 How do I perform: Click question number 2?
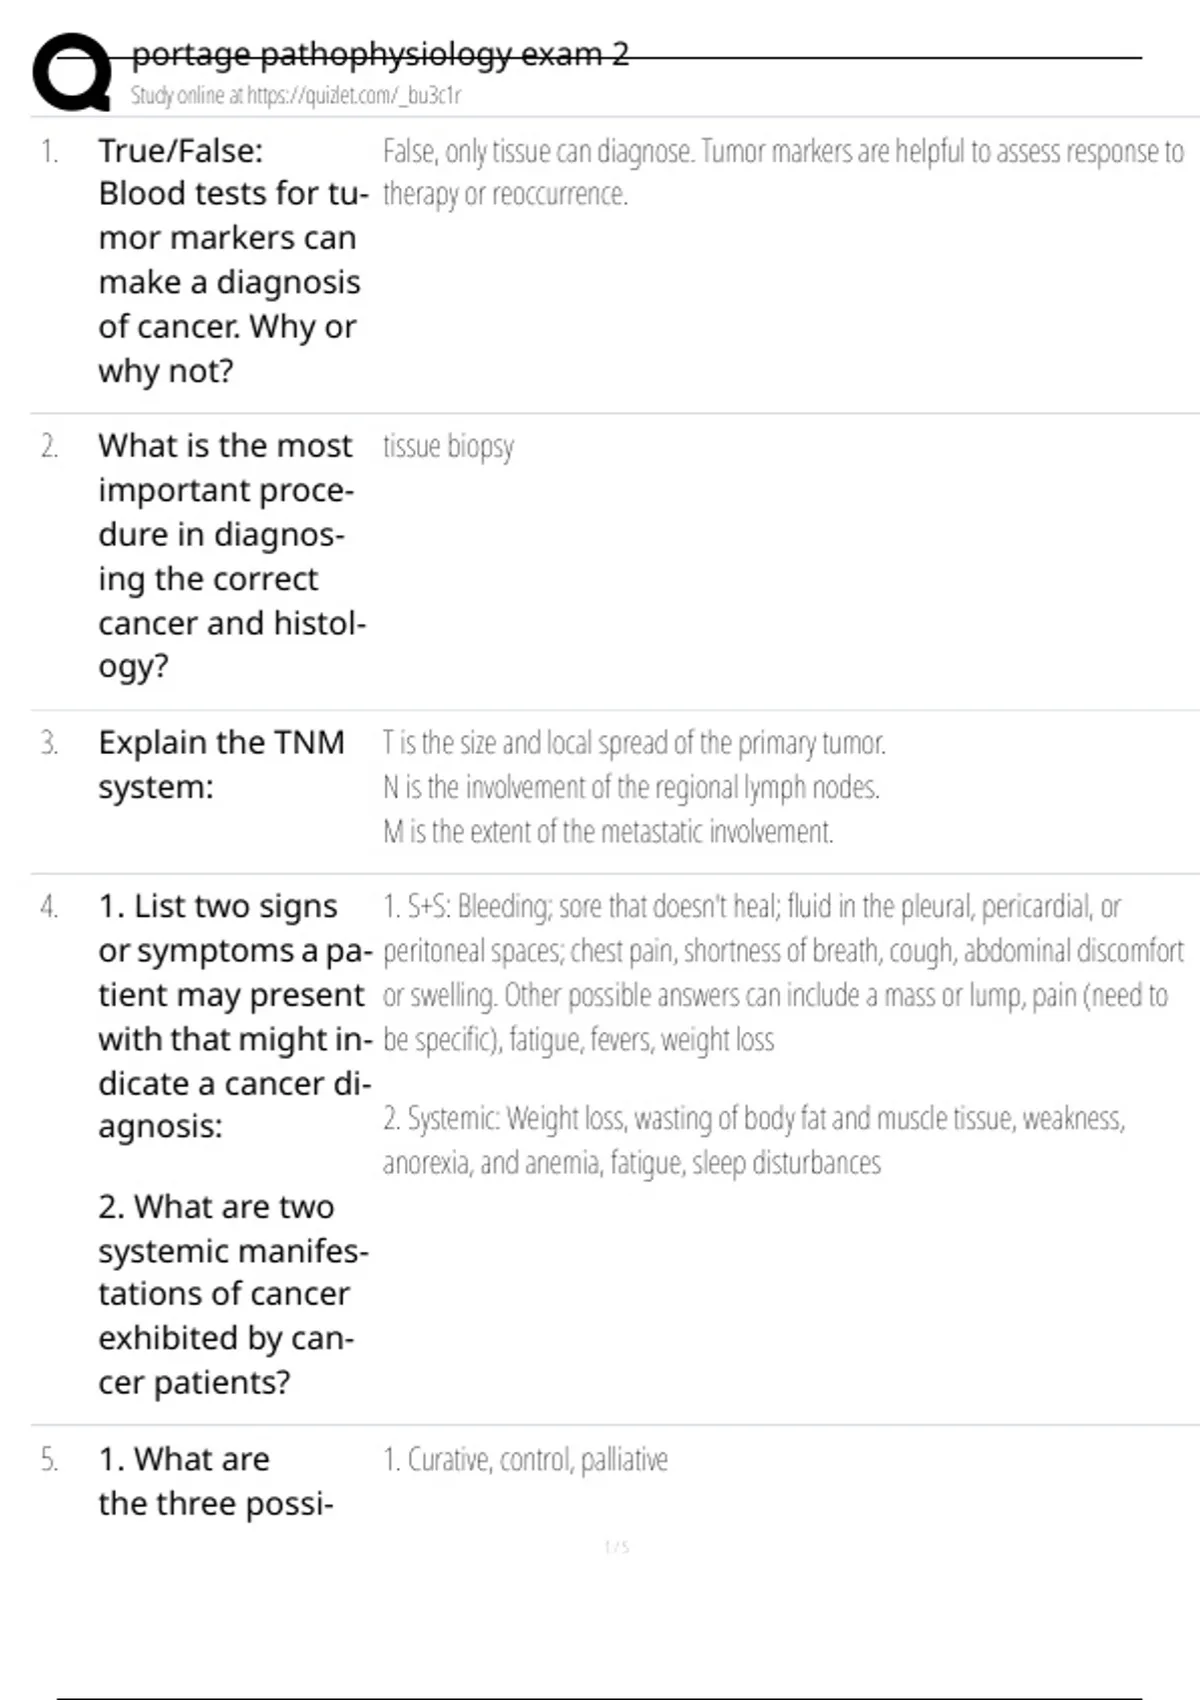pyautogui.click(x=49, y=446)
